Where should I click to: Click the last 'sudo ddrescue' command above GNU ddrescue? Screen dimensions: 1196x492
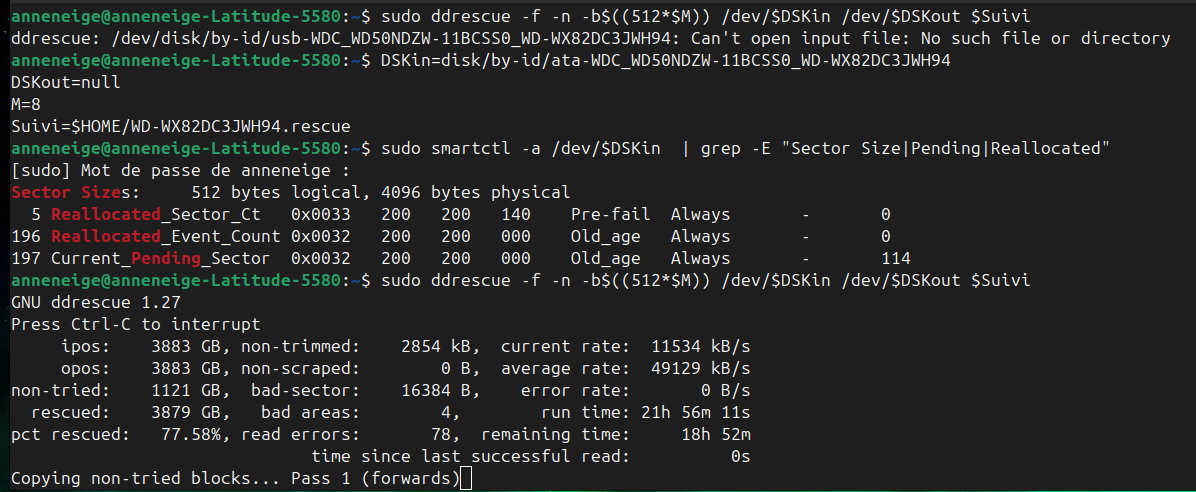[x=705, y=281]
